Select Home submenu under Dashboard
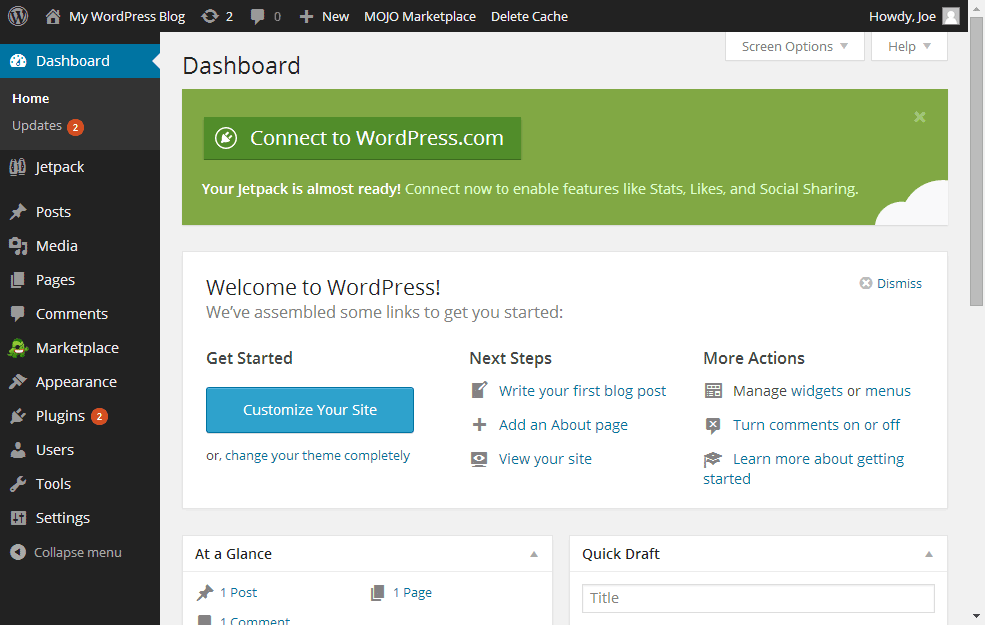 click(x=30, y=99)
